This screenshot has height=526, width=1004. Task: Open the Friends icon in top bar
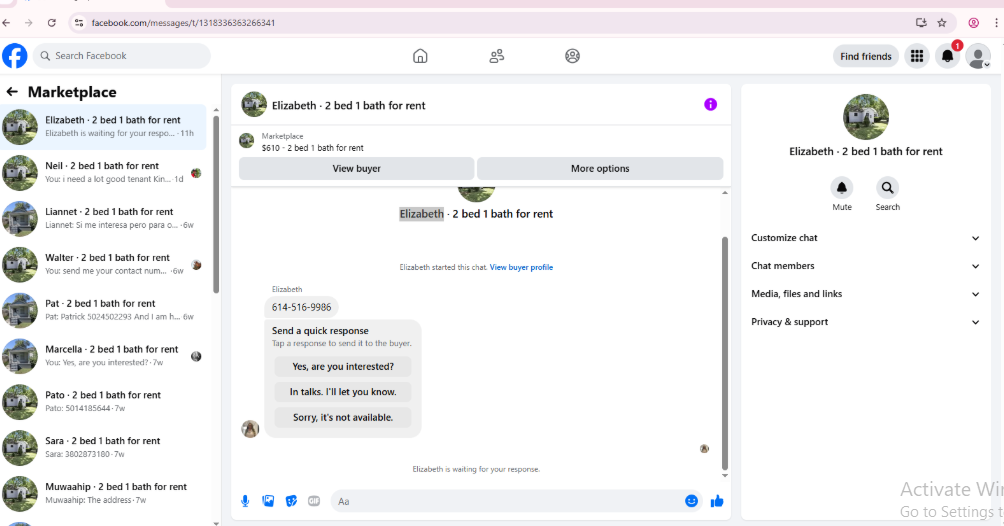tap(496, 56)
